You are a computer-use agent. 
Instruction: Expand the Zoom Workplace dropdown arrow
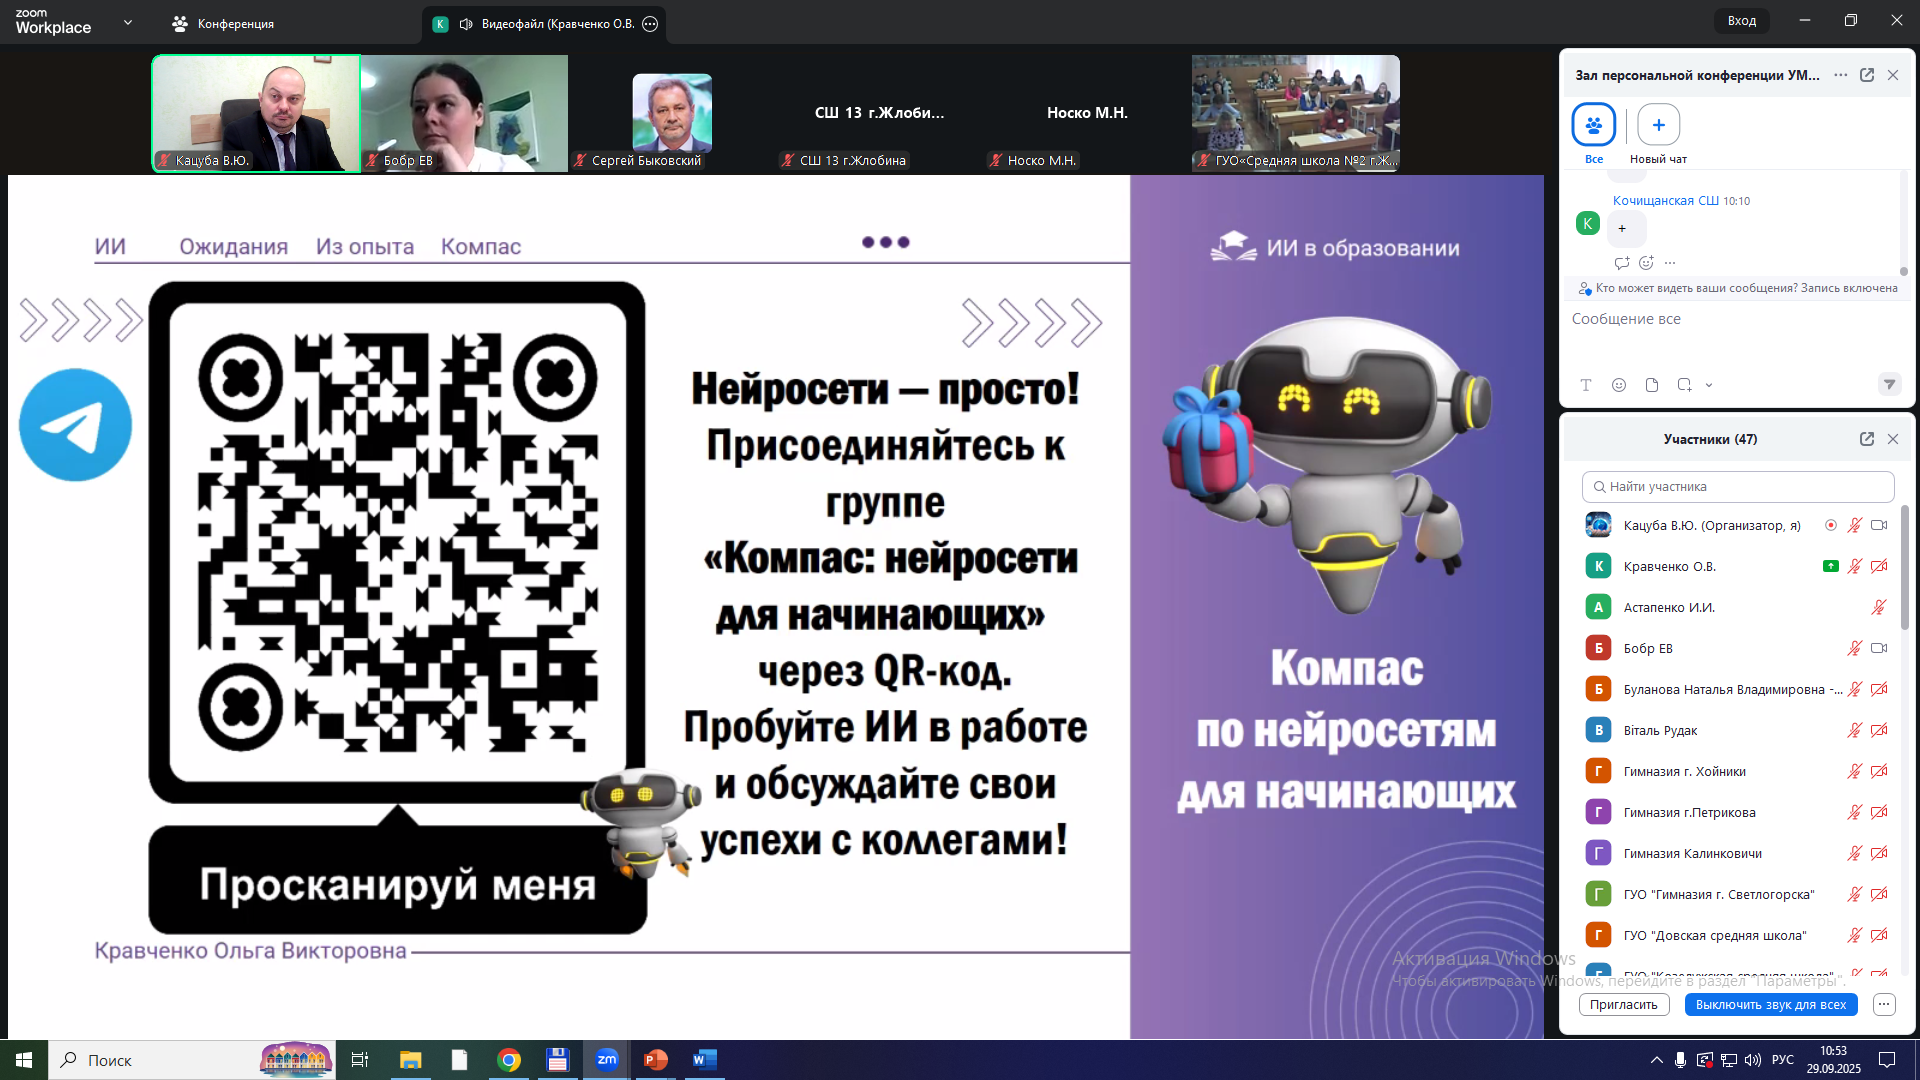click(x=127, y=22)
